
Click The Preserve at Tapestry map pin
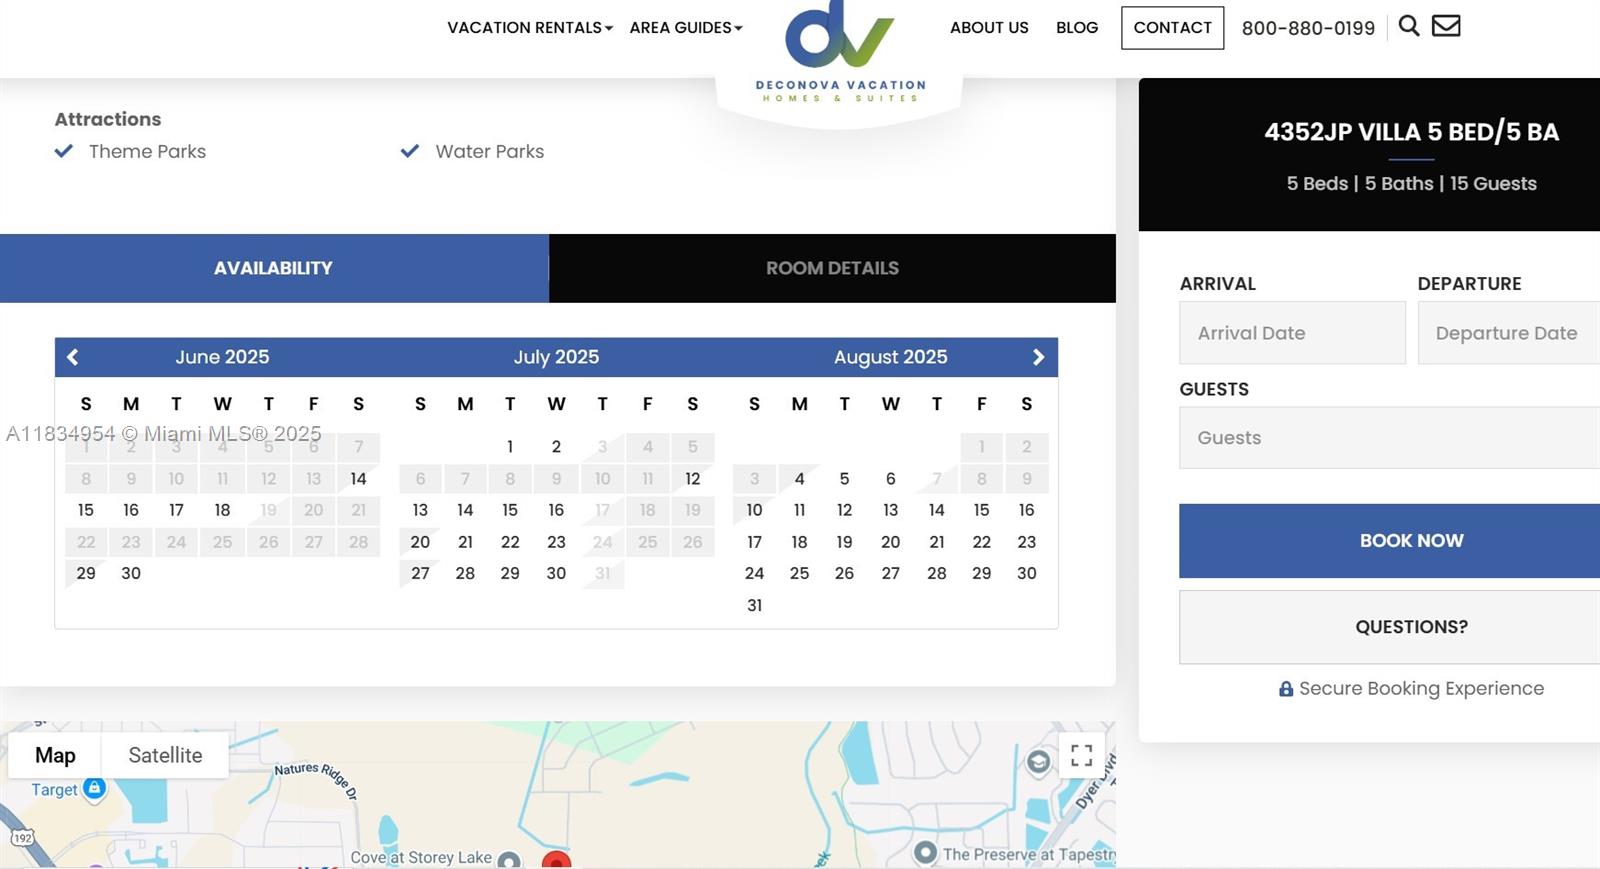[x=925, y=853]
